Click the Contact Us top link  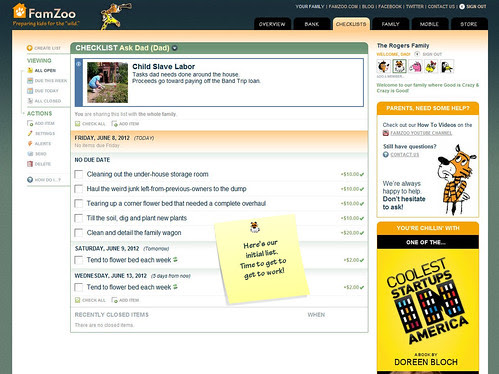pos(441,6)
